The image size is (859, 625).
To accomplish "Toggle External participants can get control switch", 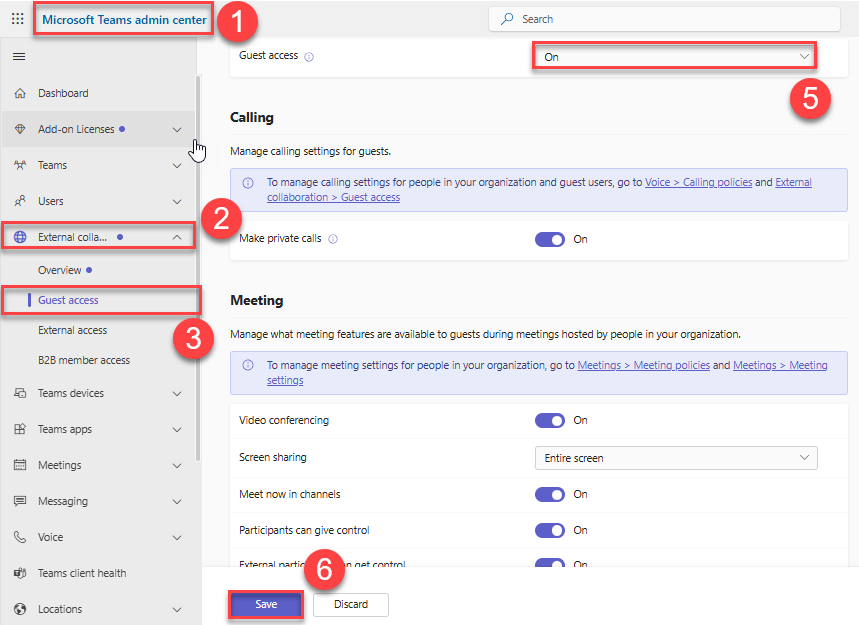I will 549,563.
